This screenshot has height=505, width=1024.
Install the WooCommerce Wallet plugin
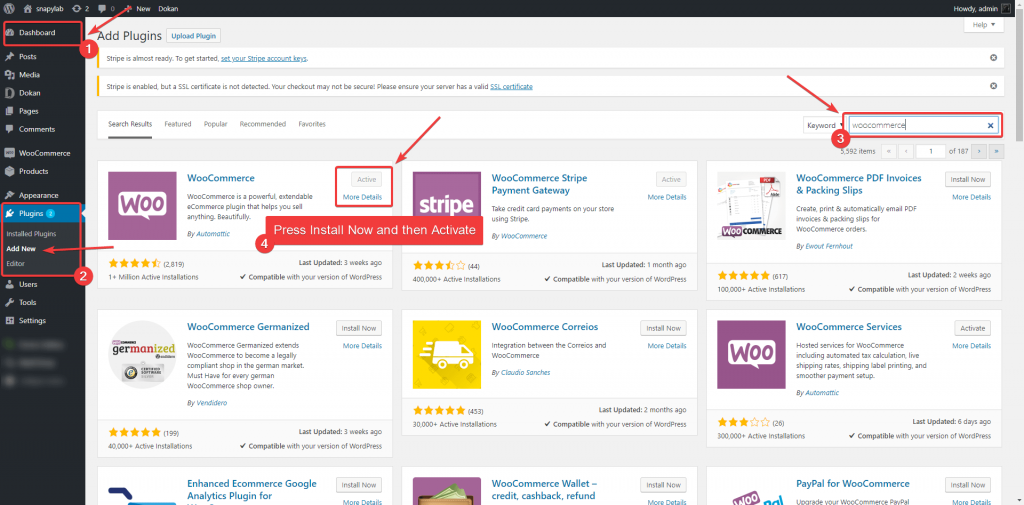(x=663, y=485)
